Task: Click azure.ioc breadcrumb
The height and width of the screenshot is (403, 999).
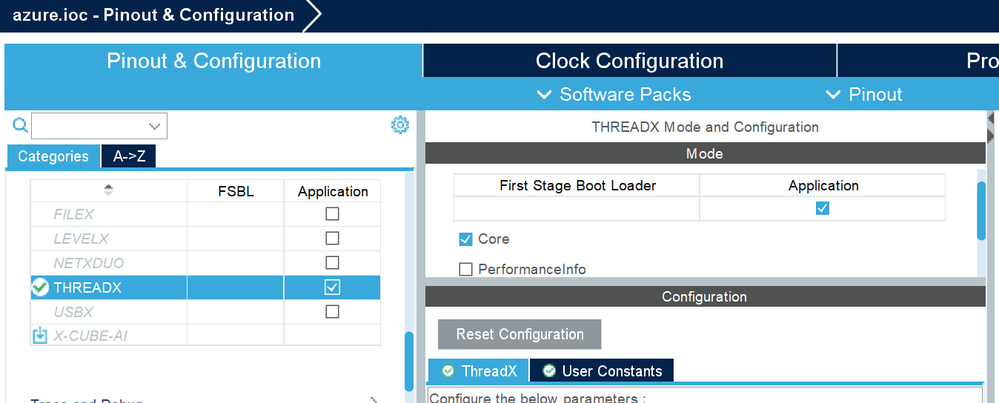Action: tap(154, 15)
